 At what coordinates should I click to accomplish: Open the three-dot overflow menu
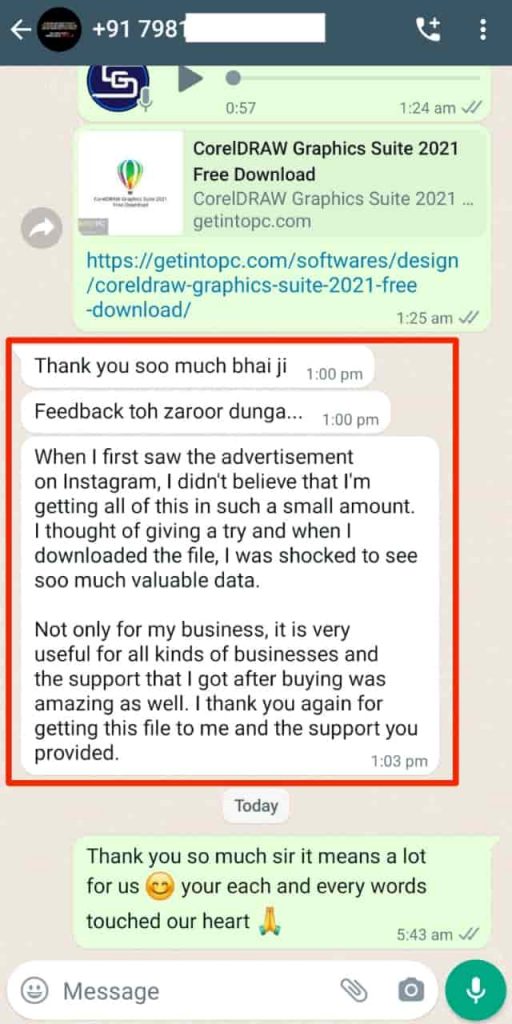point(483,29)
